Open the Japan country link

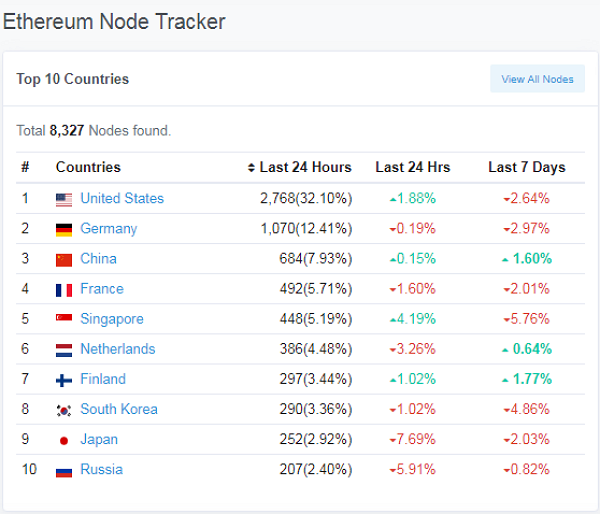click(x=99, y=439)
